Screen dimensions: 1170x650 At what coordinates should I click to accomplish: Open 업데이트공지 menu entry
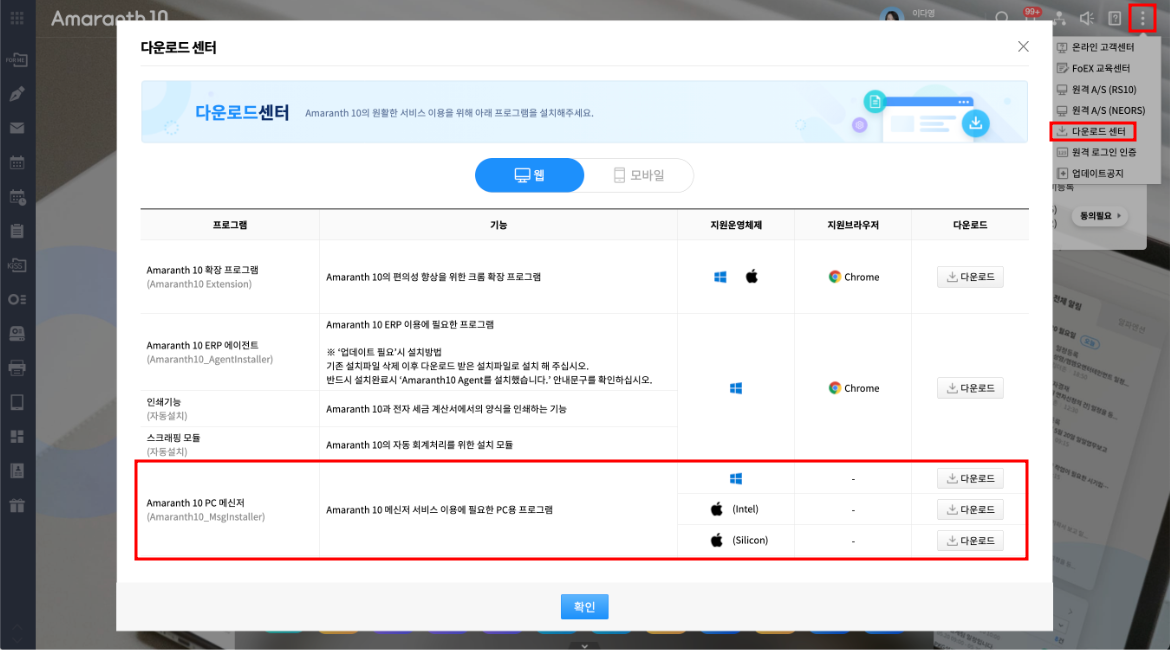[1097, 173]
